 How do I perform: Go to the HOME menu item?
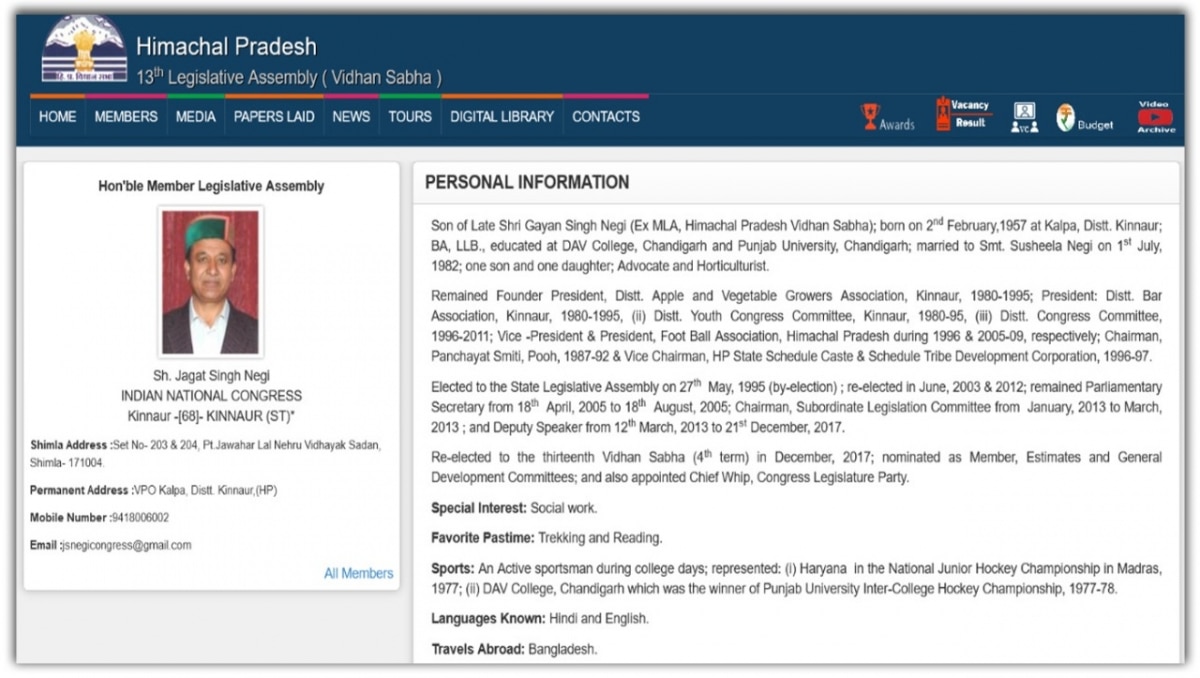pos(57,117)
